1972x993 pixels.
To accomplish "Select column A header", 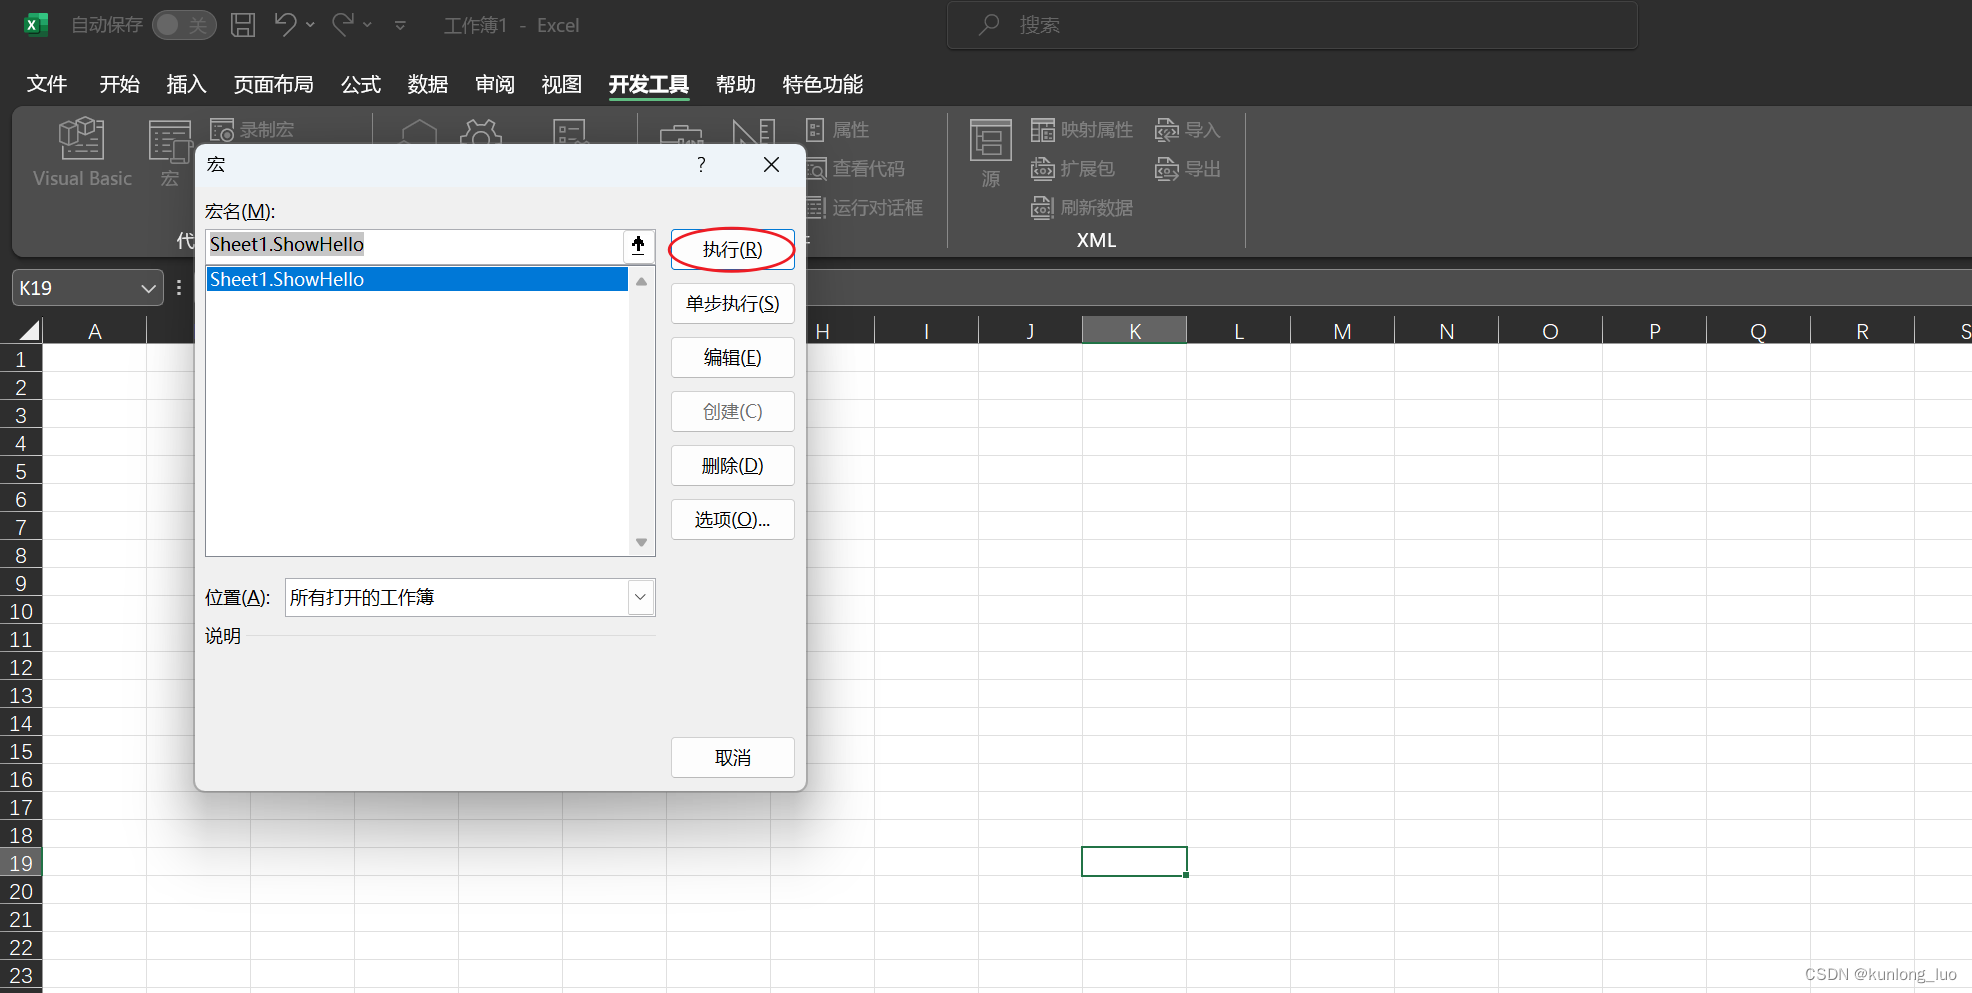I will click(x=95, y=331).
